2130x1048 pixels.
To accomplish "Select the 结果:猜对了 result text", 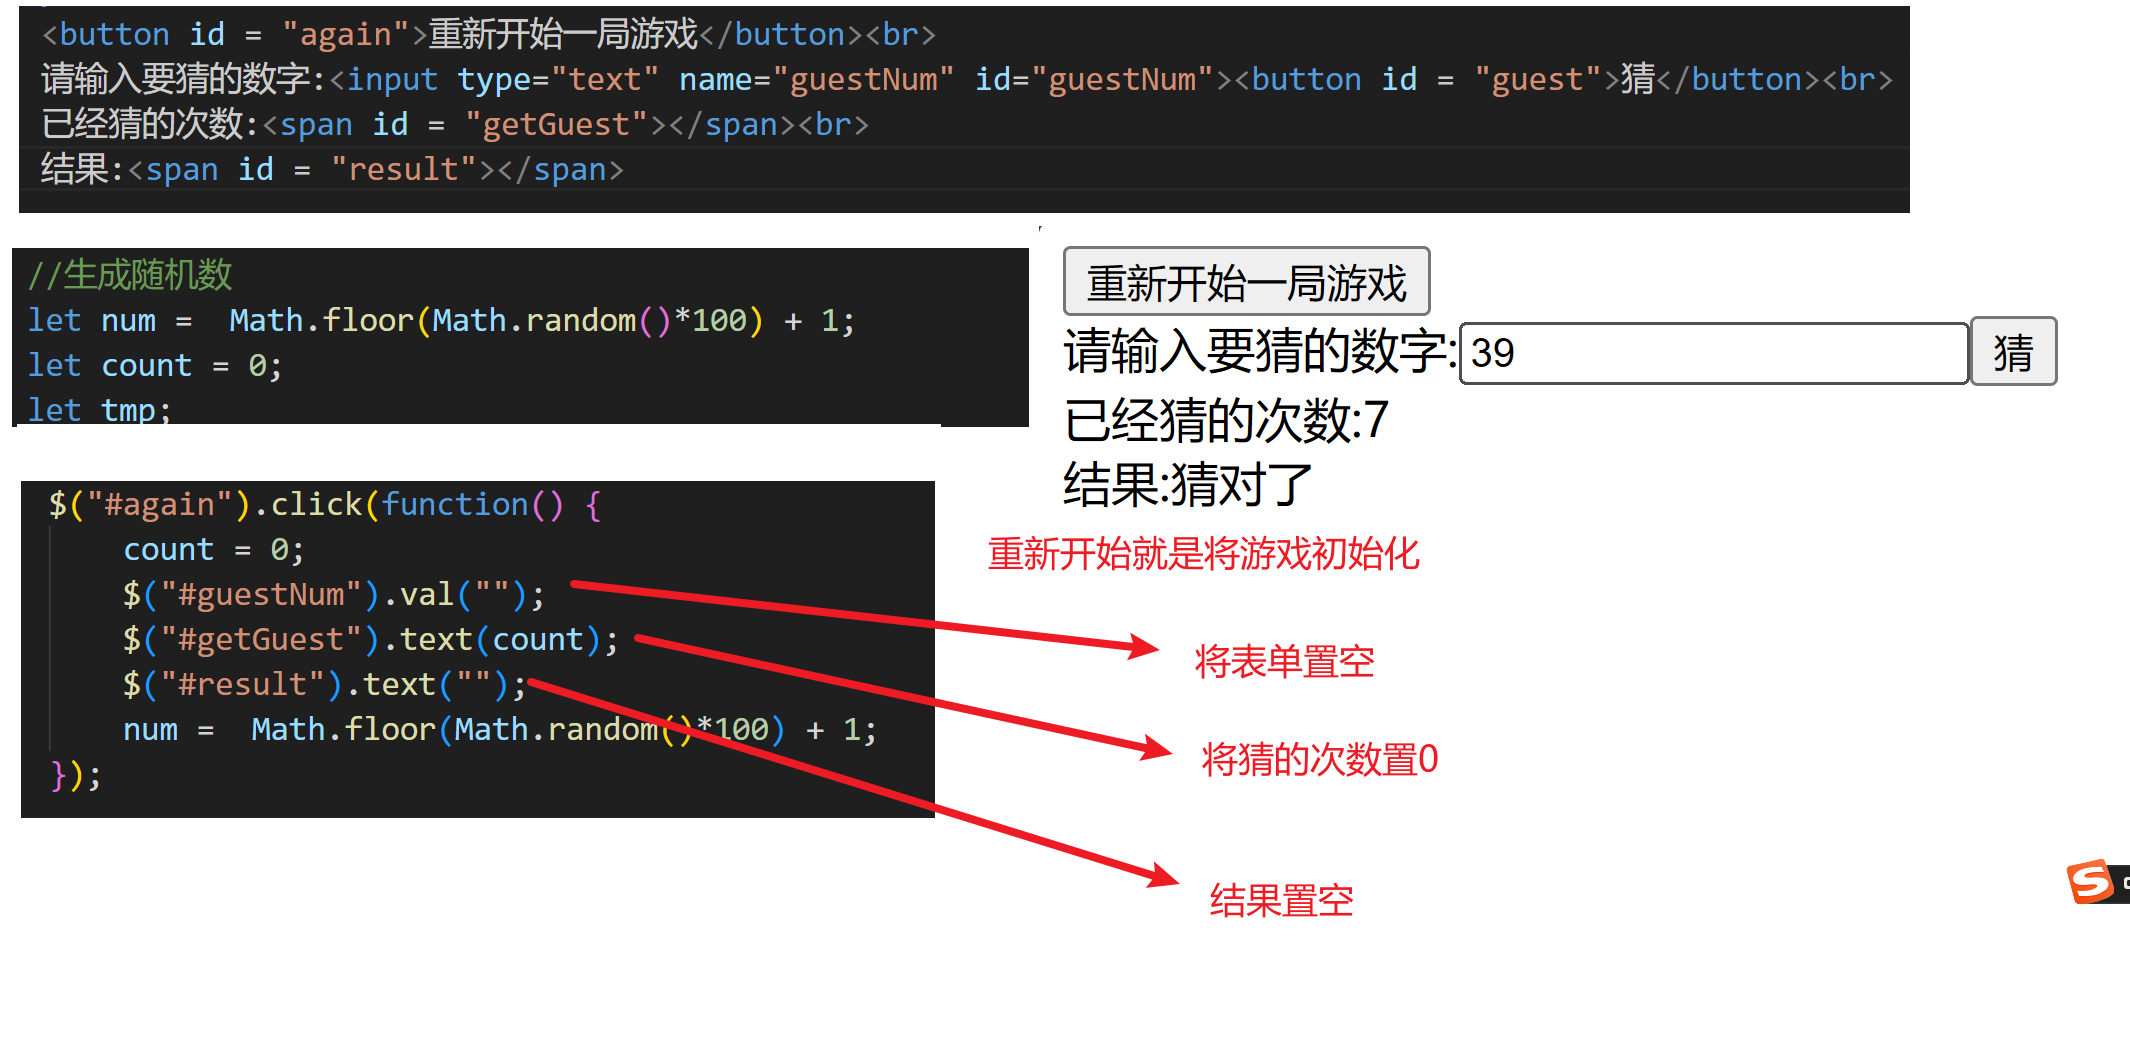I will [1187, 485].
